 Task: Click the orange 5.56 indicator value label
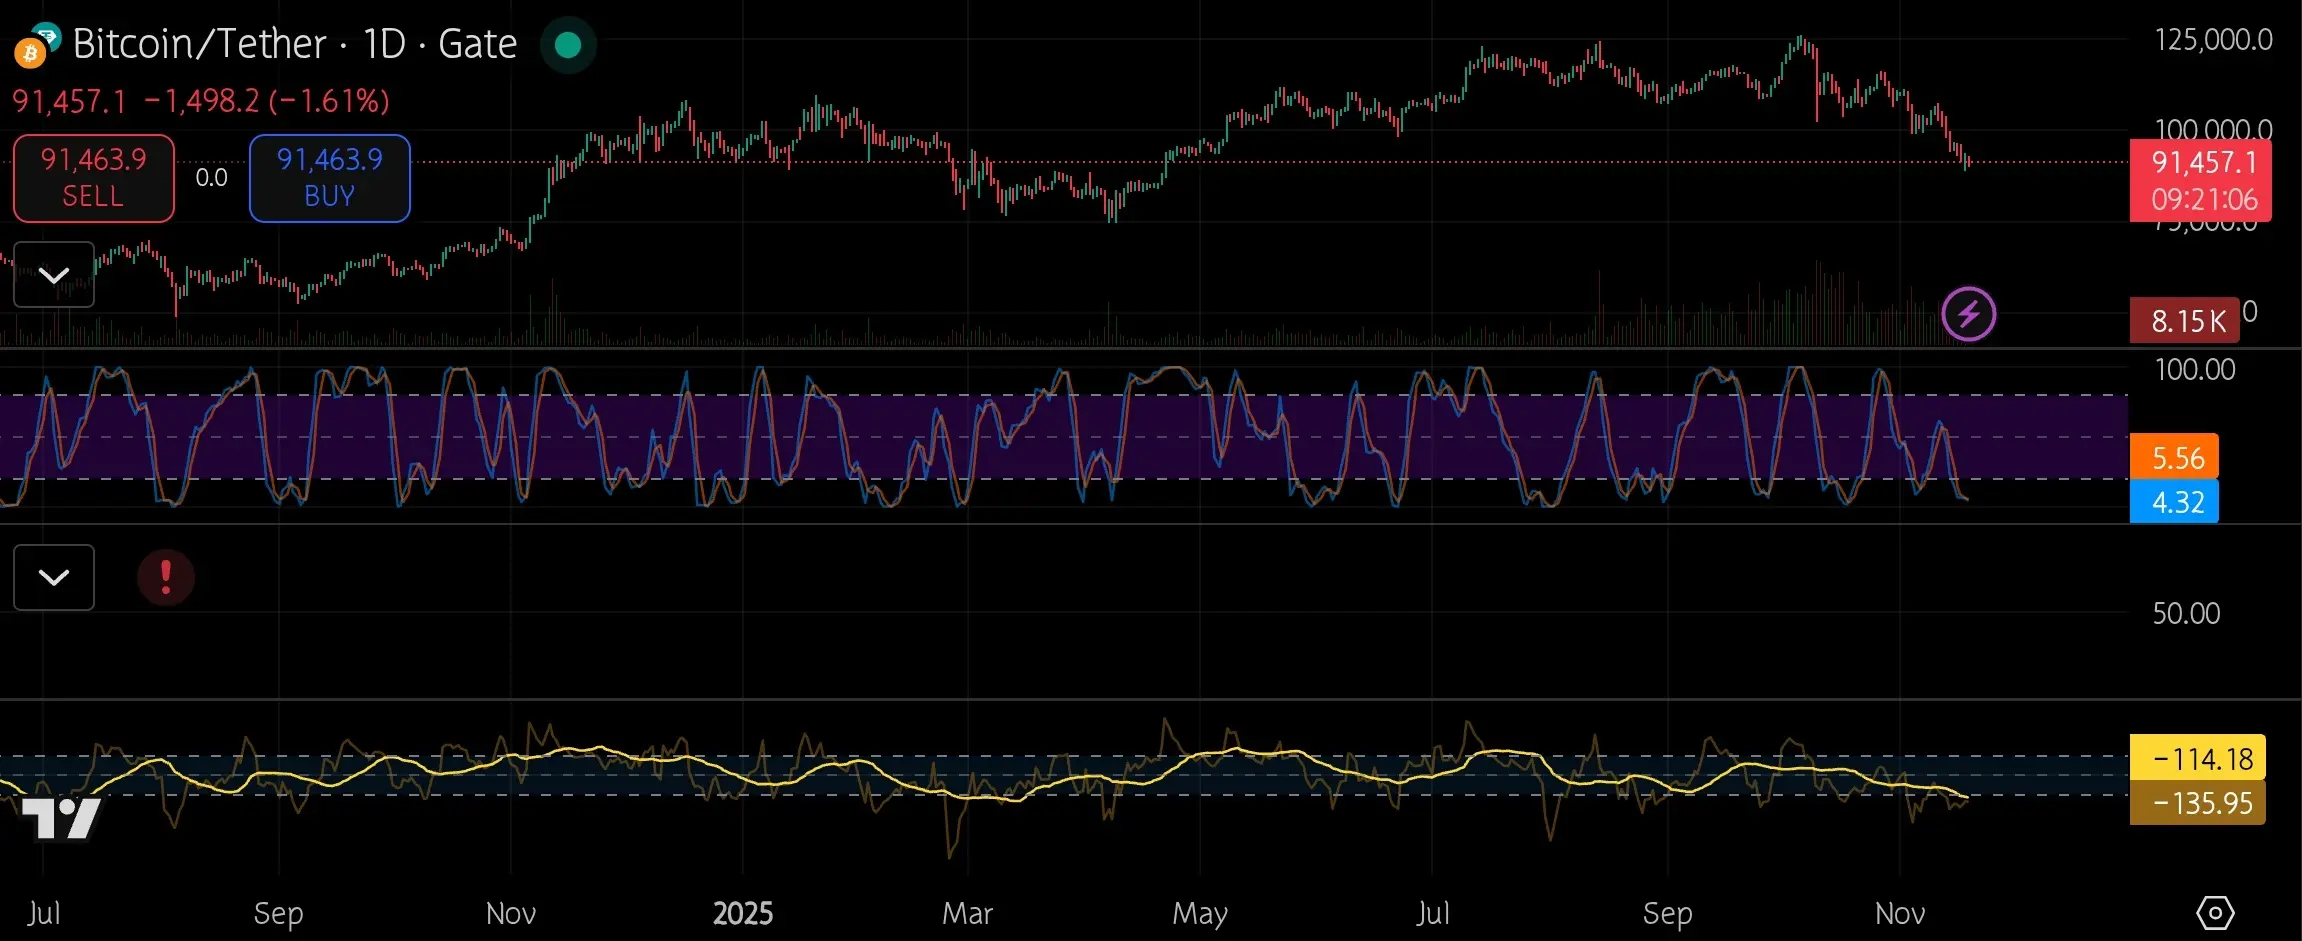[x=2175, y=457]
